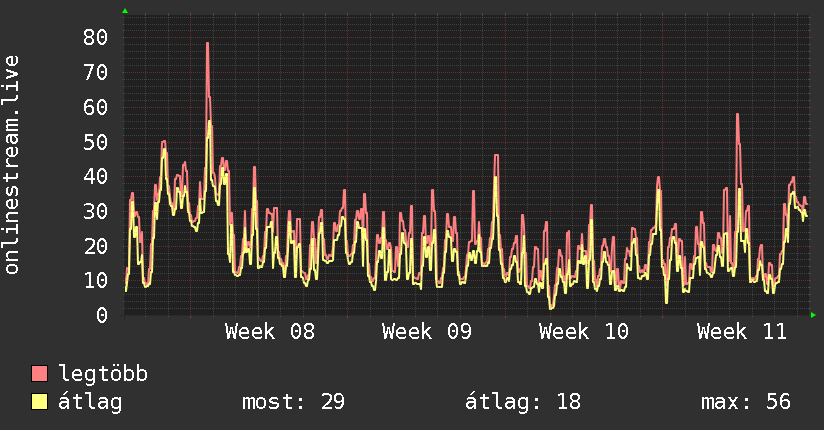
Task: Click the Week 08 axis label
Action: [269, 332]
